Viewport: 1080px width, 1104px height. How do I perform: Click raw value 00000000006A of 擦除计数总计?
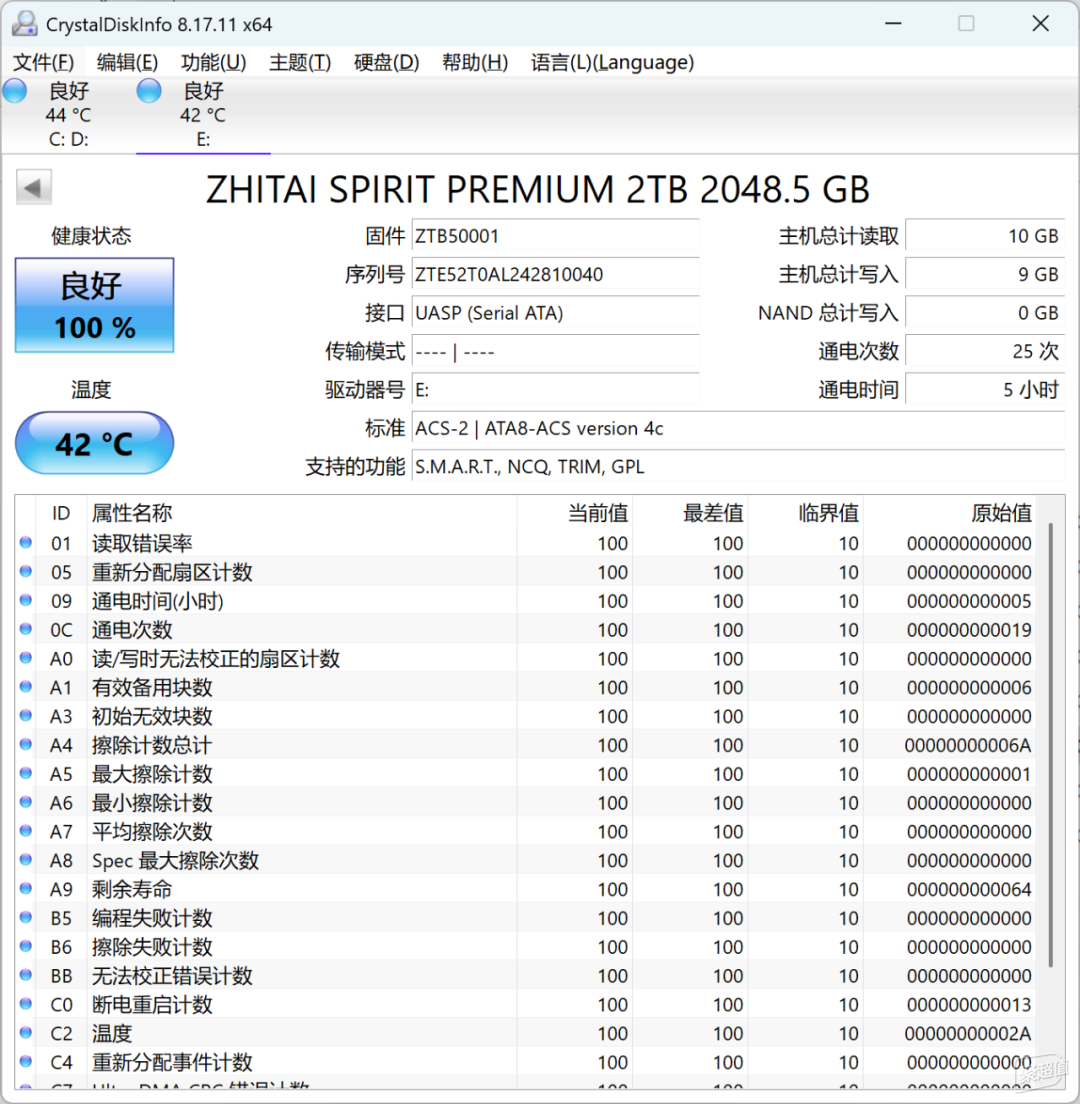click(x=968, y=746)
